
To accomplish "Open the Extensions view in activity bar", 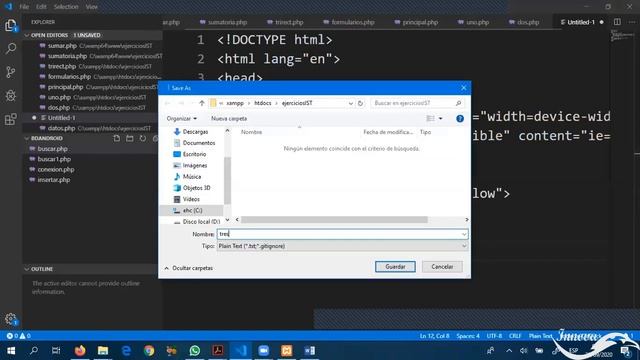I will [11, 119].
